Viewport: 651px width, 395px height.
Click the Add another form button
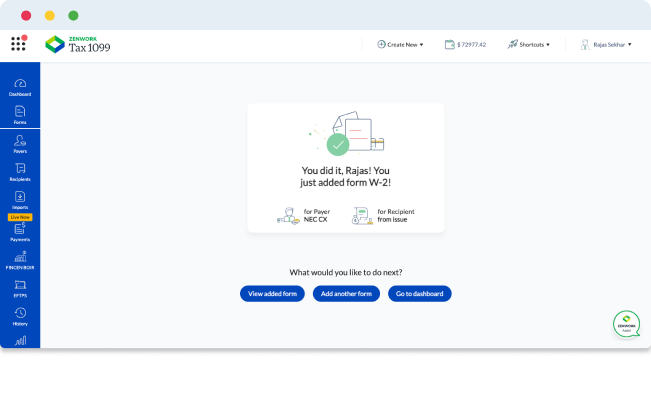click(346, 294)
